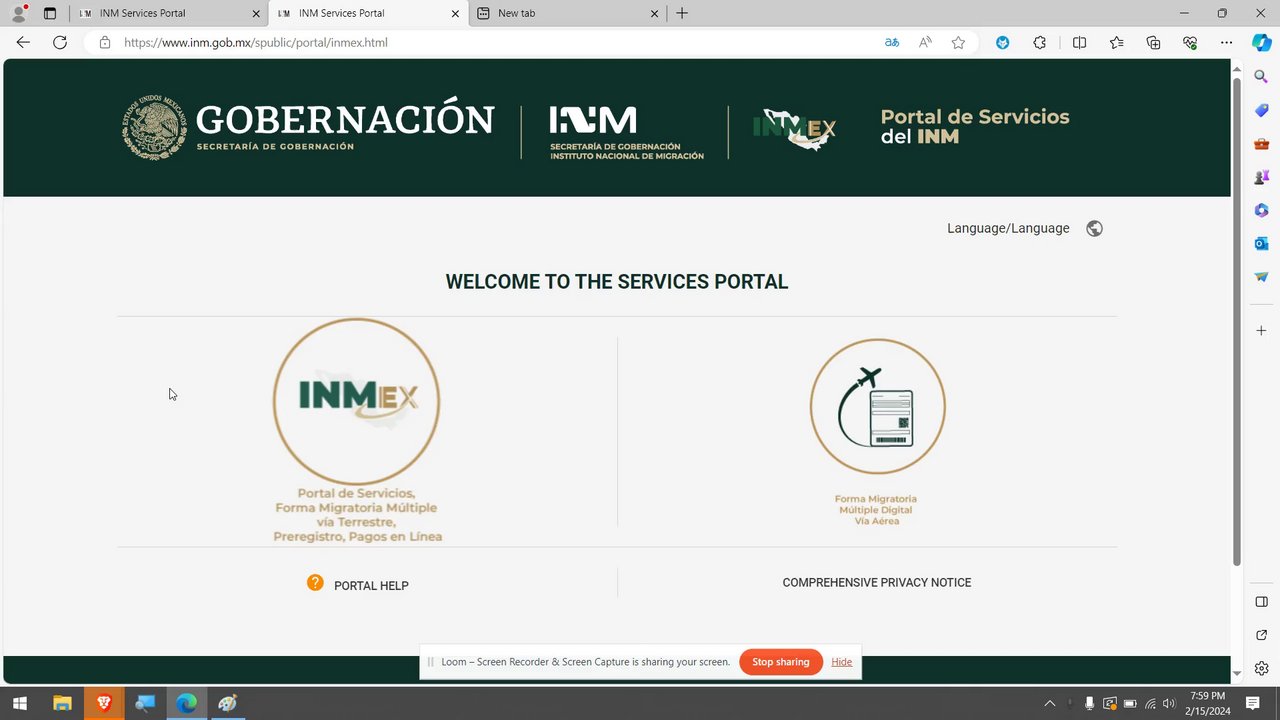Open the Portal de Servicios Forma Migratoria Terrestre caption
Image resolution: width=1280 pixels, height=720 pixels.
[x=357, y=515]
